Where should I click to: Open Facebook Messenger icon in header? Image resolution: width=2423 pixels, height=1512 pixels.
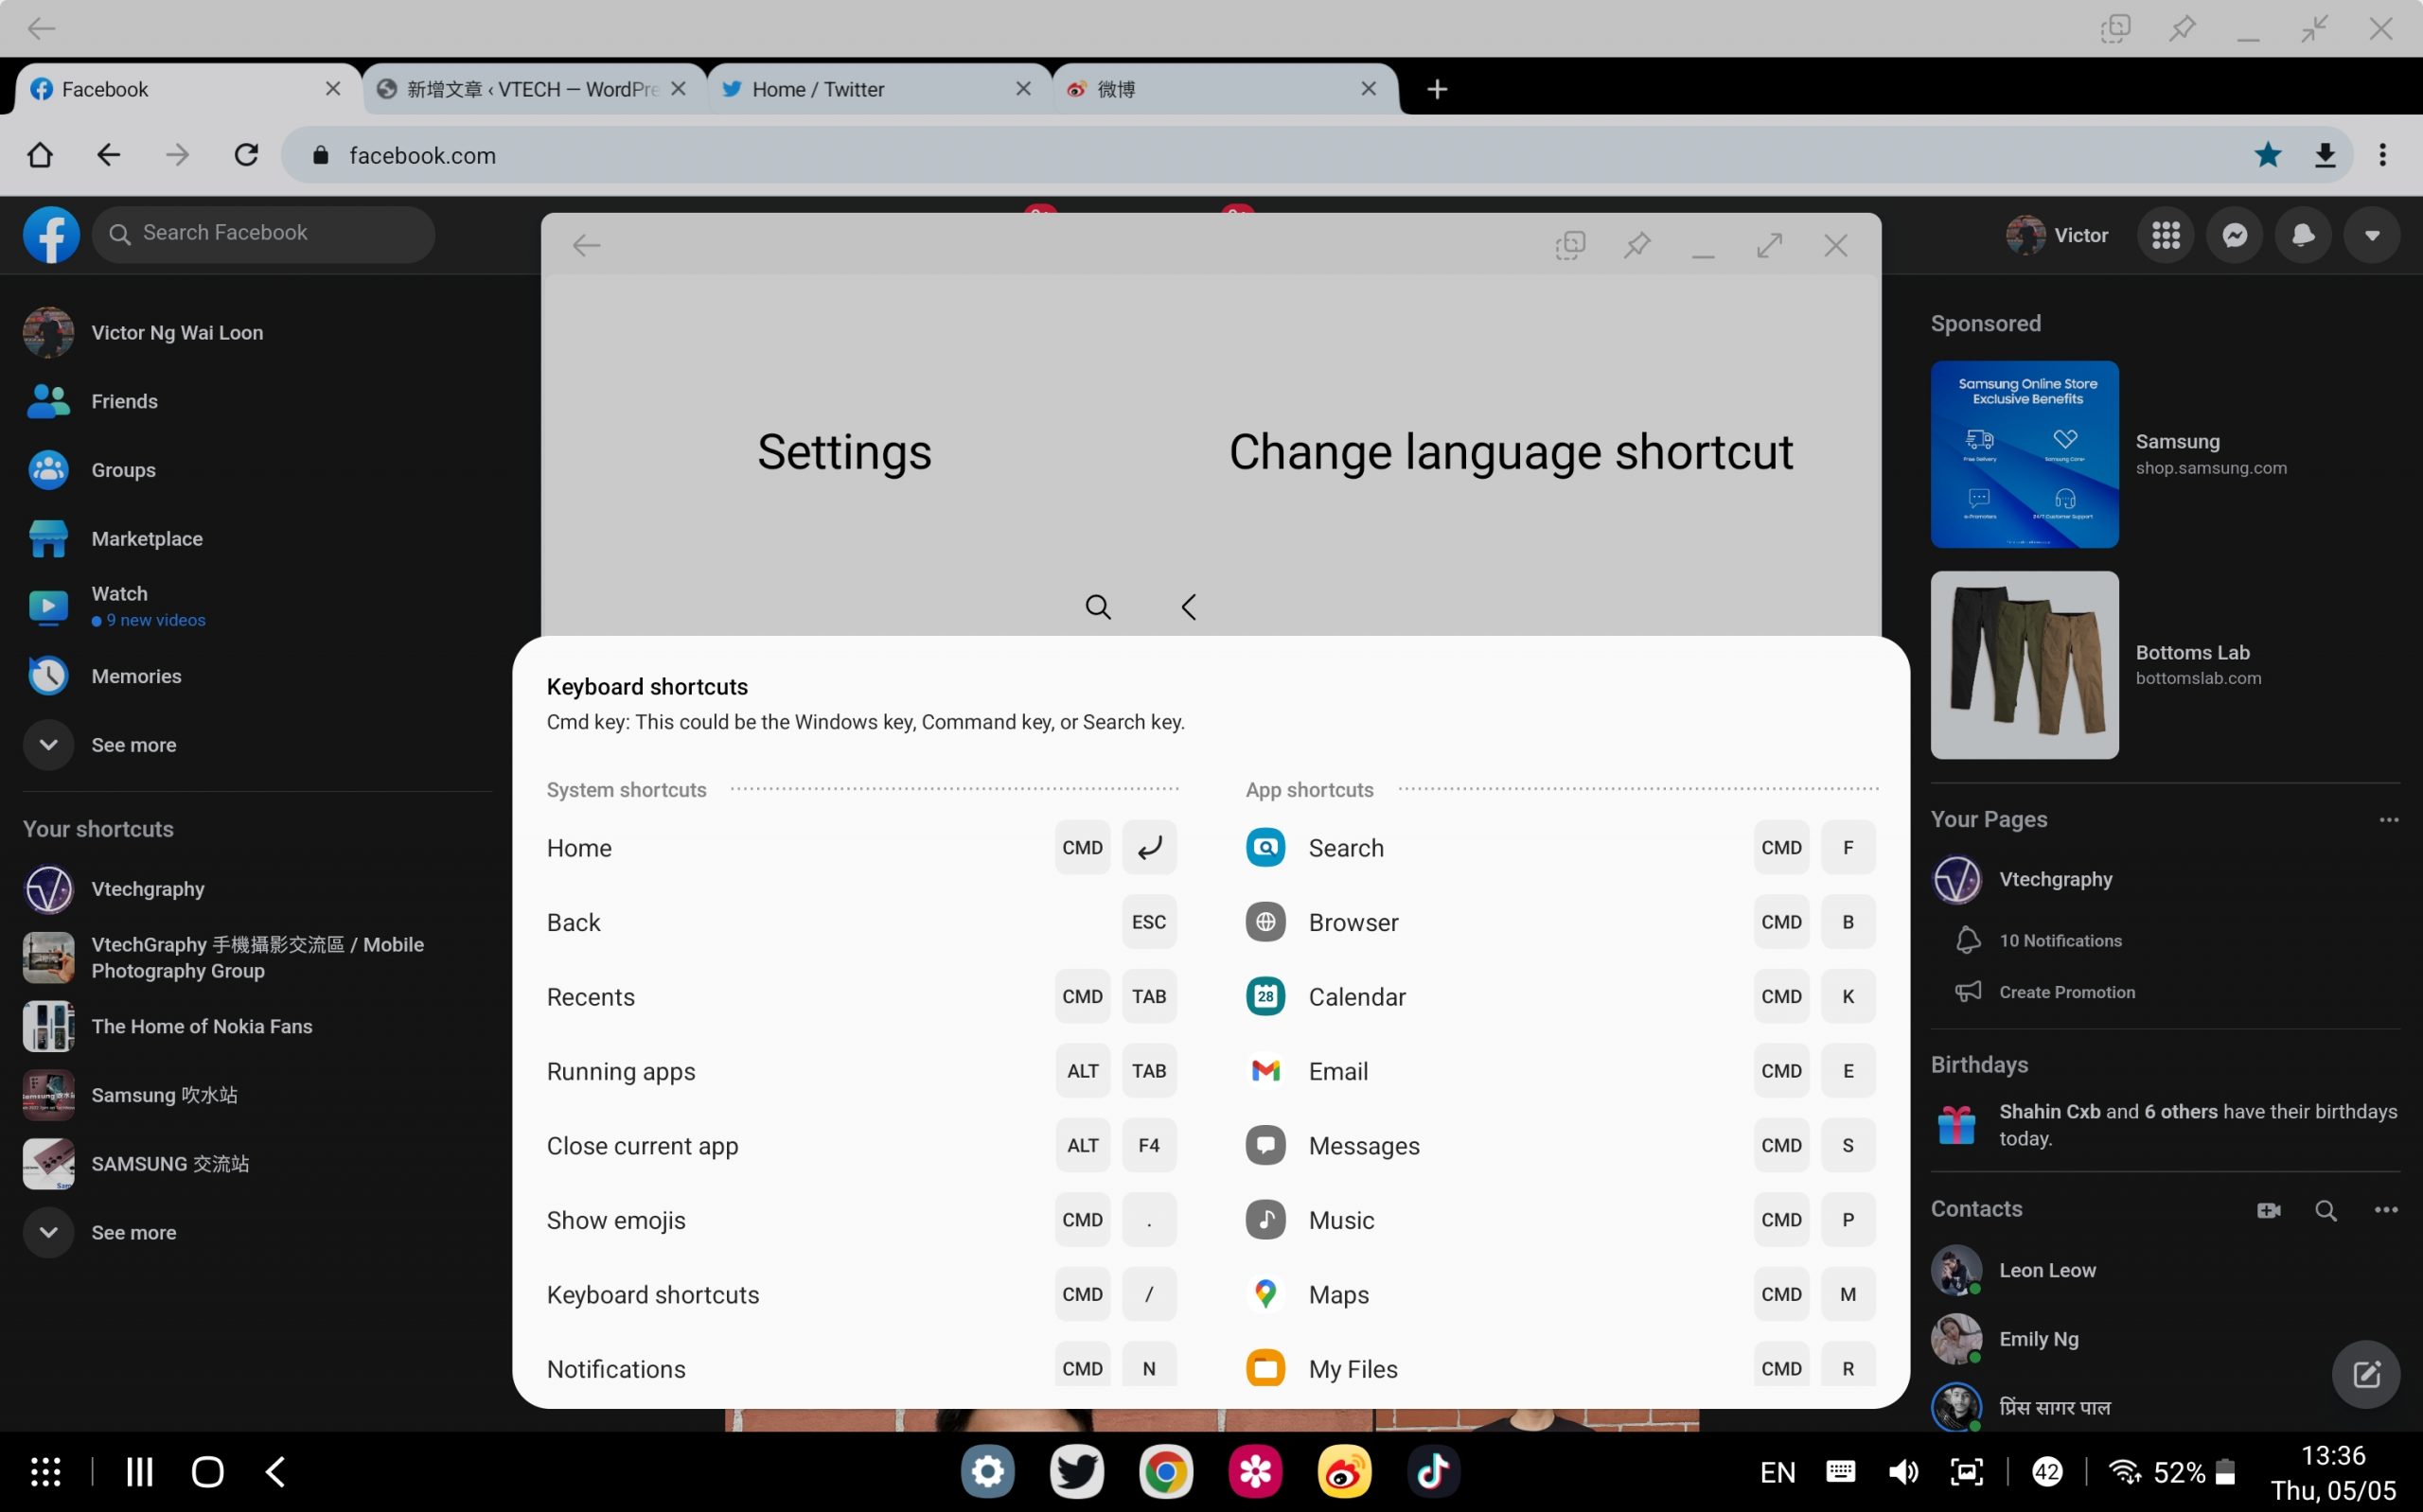[2234, 235]
